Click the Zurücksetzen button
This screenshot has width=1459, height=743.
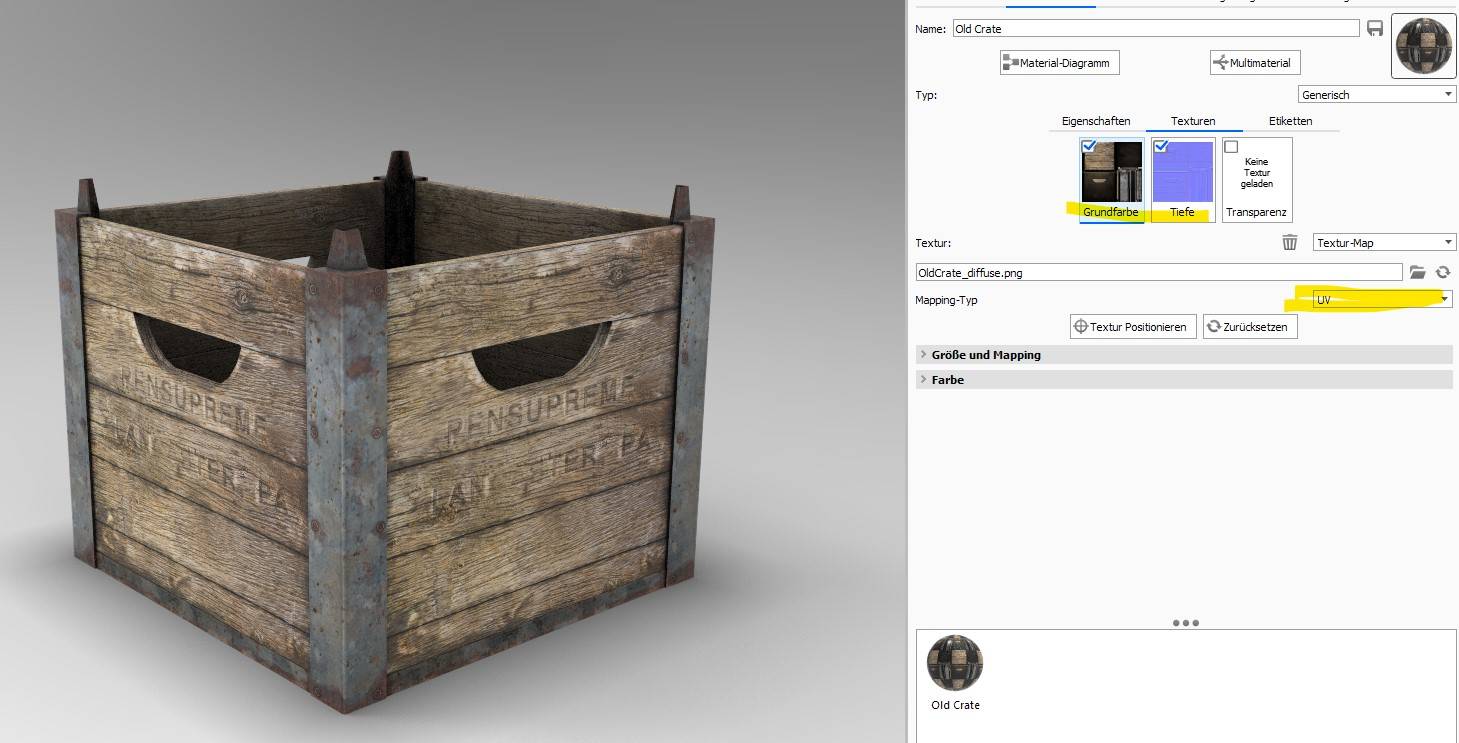(1250, 326)
